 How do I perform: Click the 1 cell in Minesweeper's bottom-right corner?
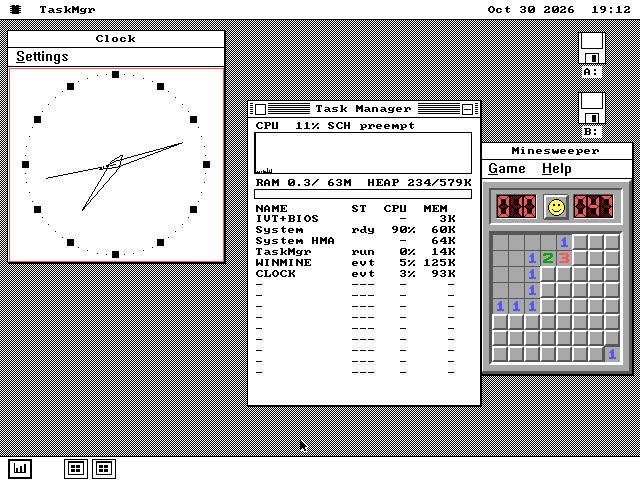612,354
